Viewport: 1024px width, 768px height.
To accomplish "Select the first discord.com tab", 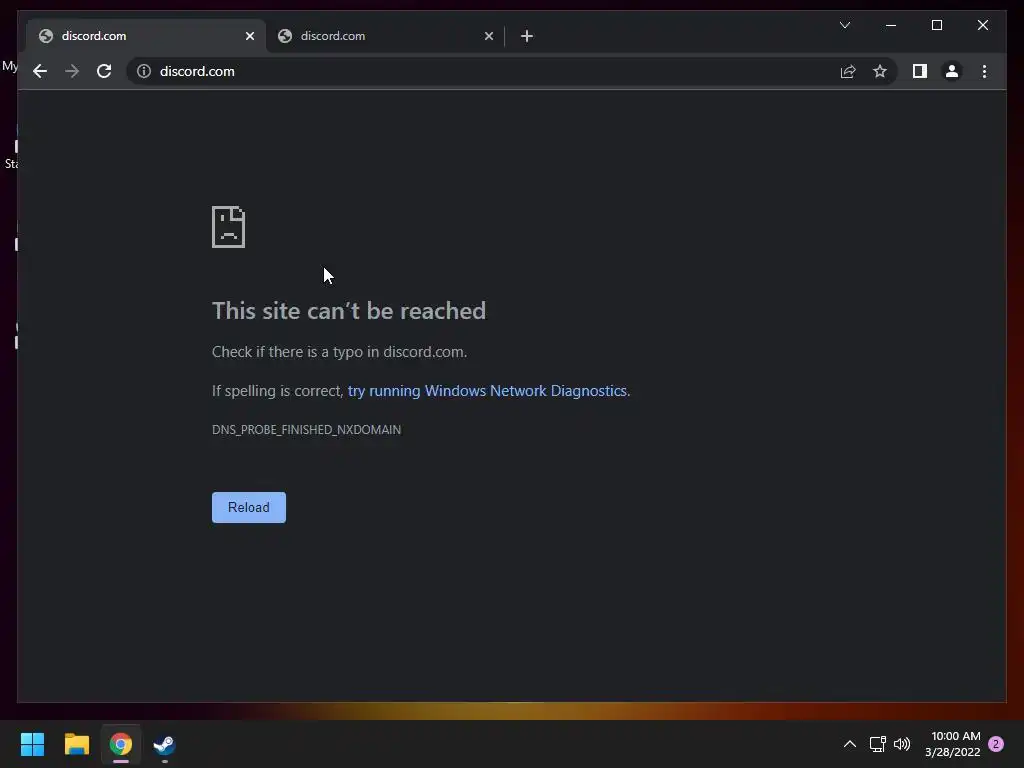I will coord(146,36).
